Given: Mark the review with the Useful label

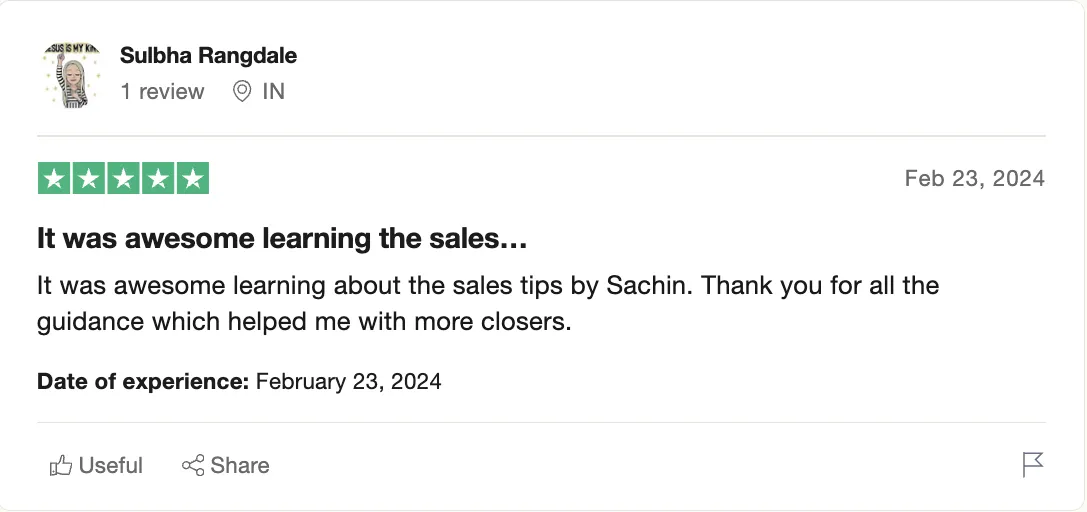Looking at the screenshot, I should point(111,465).
